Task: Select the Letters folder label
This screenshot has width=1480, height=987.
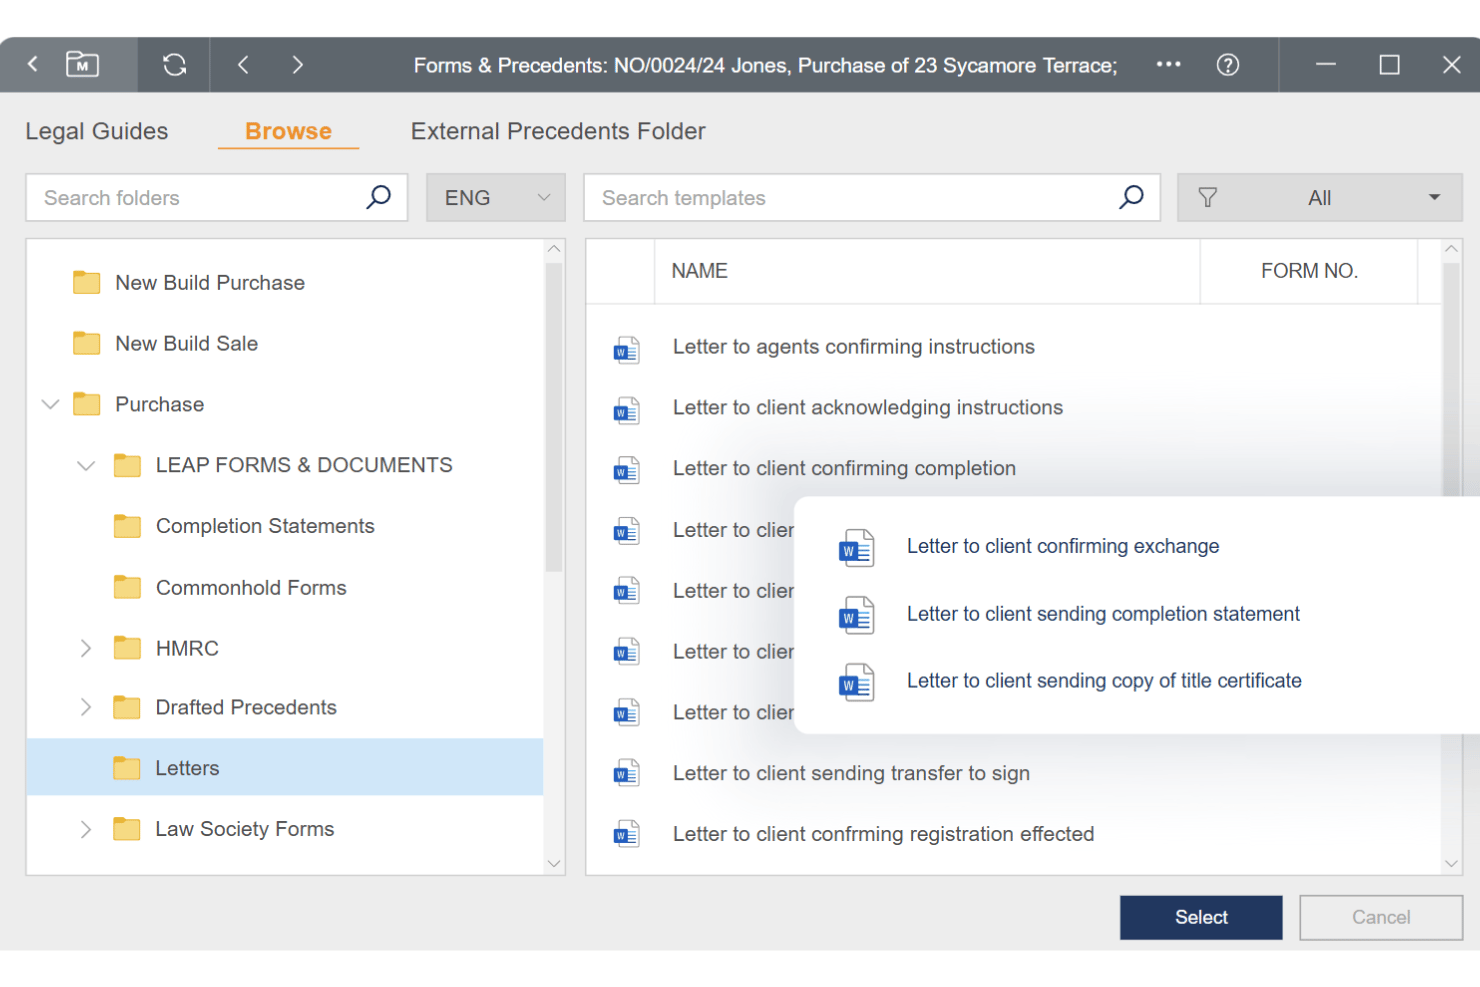Action: (x=187, y=768)
